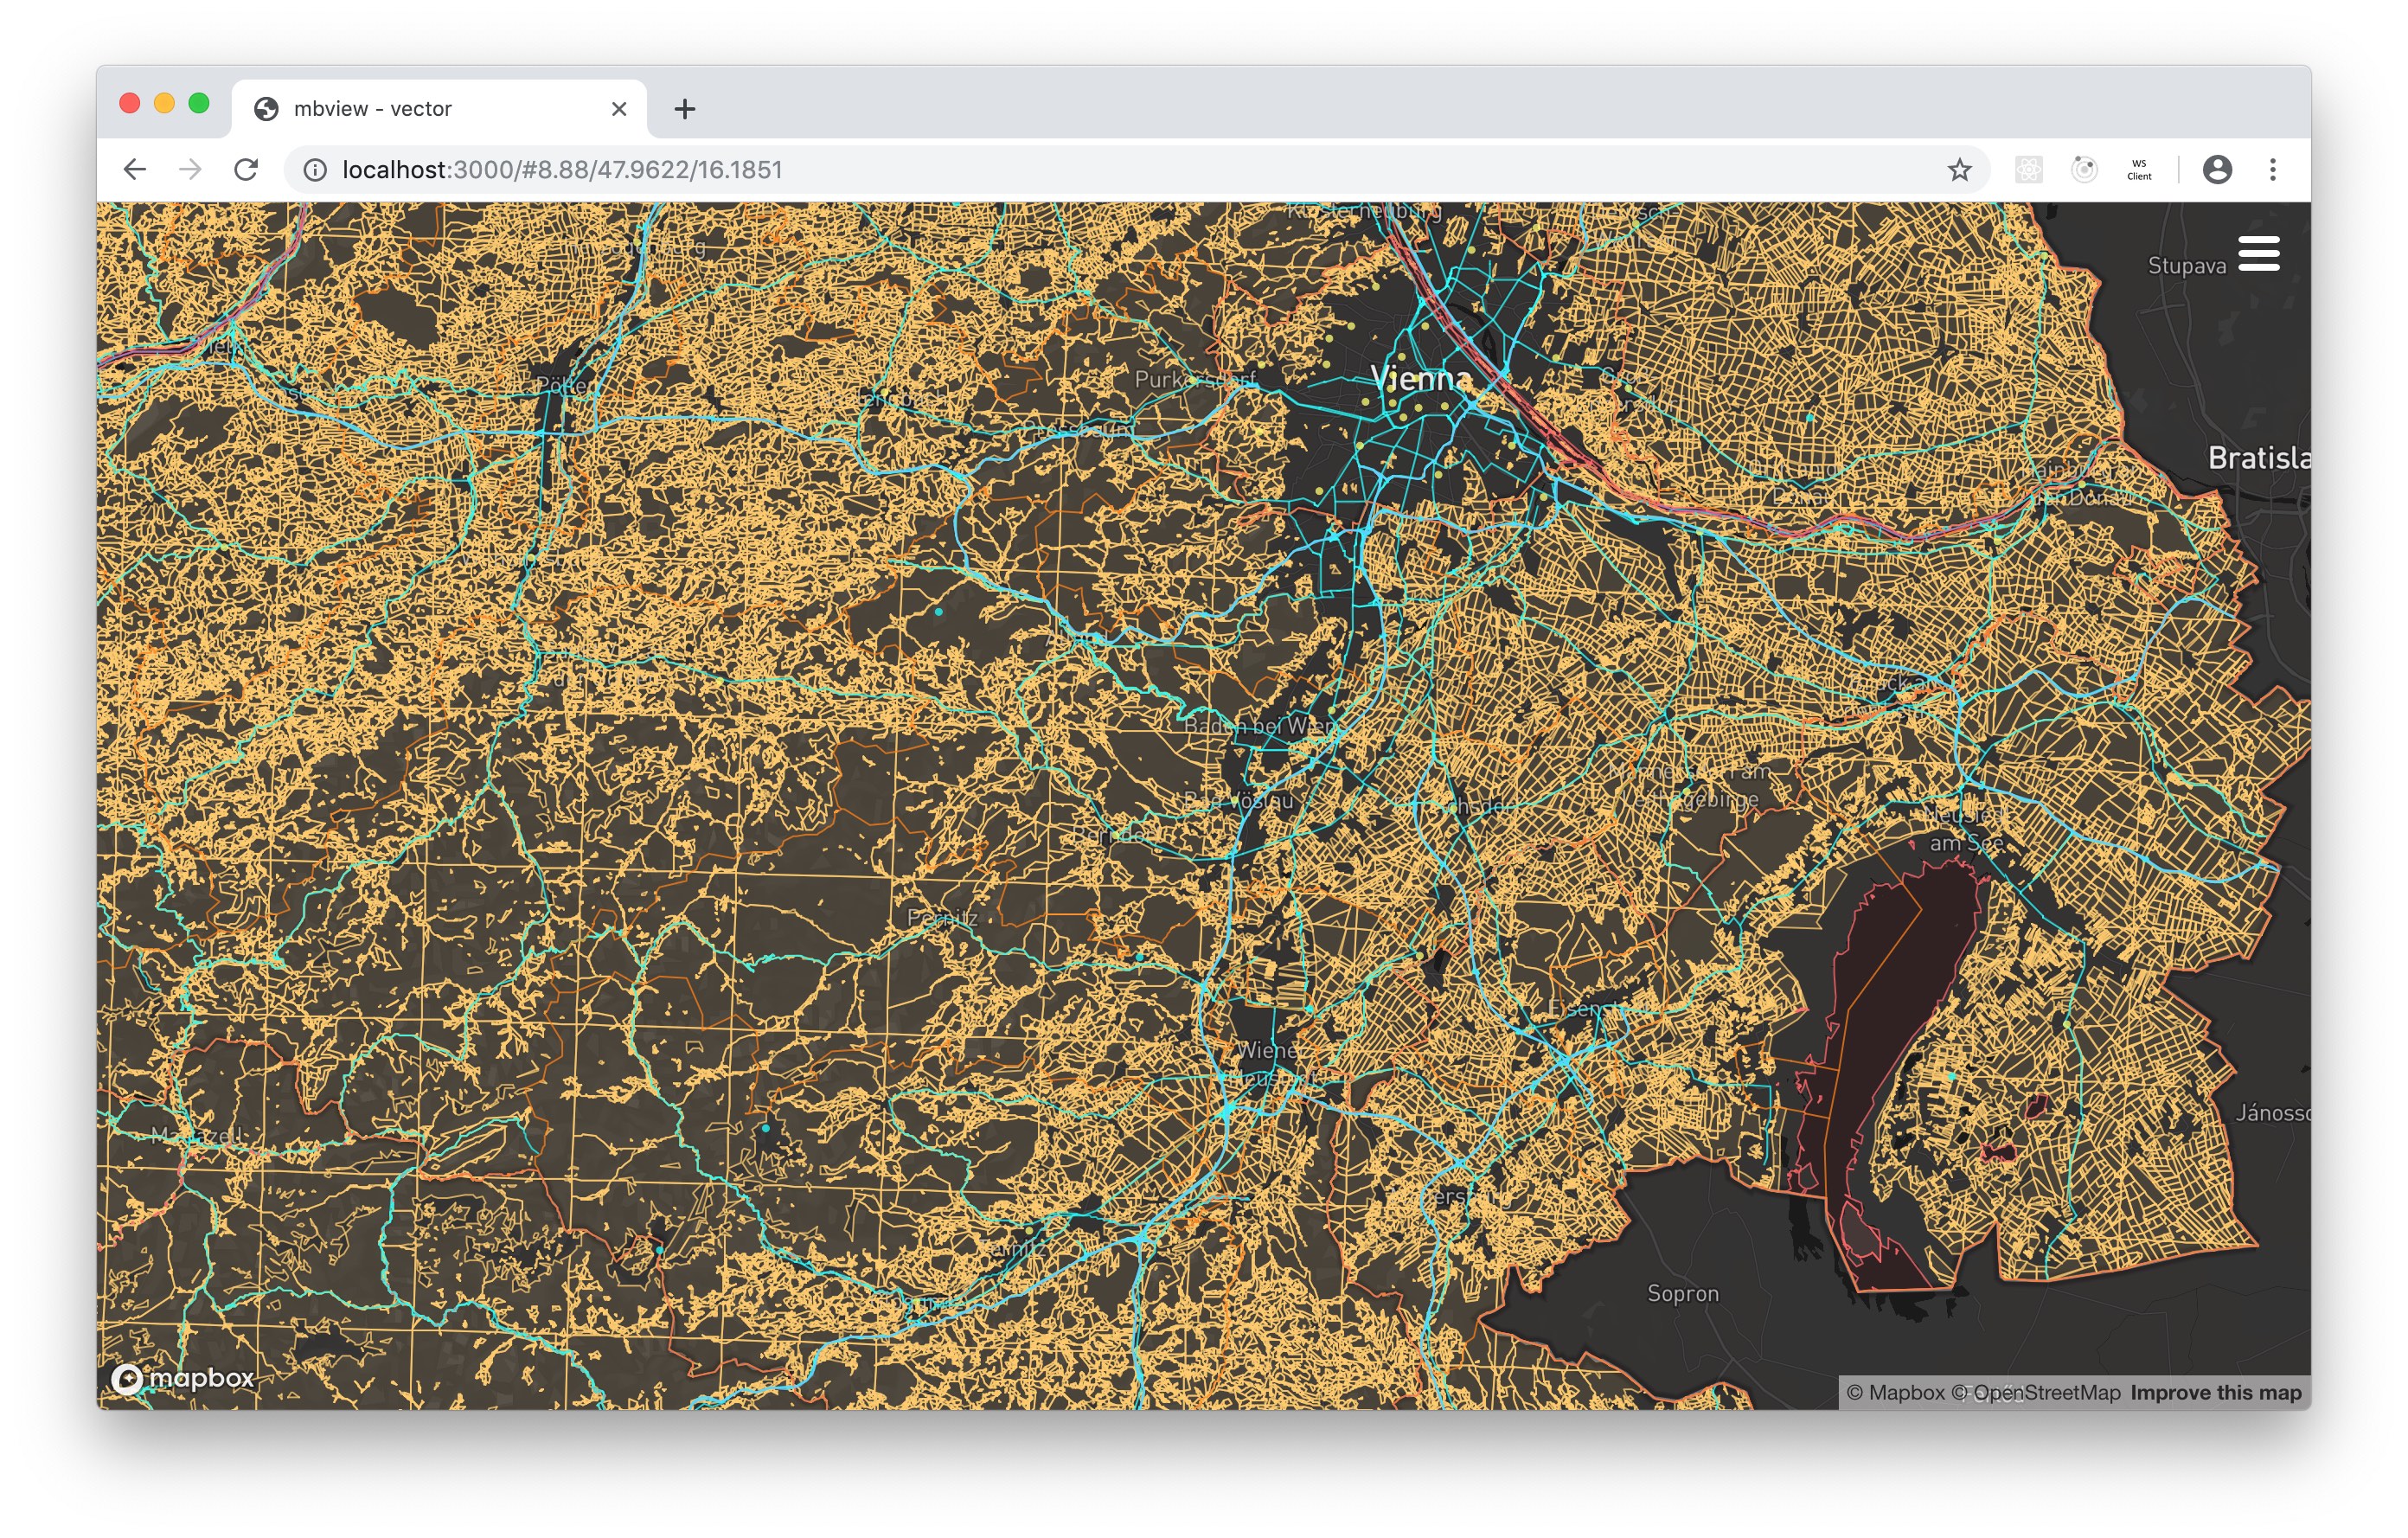Close the mbview - vector tab
The image size is (2408, 1538).
[x=619, y=109]
